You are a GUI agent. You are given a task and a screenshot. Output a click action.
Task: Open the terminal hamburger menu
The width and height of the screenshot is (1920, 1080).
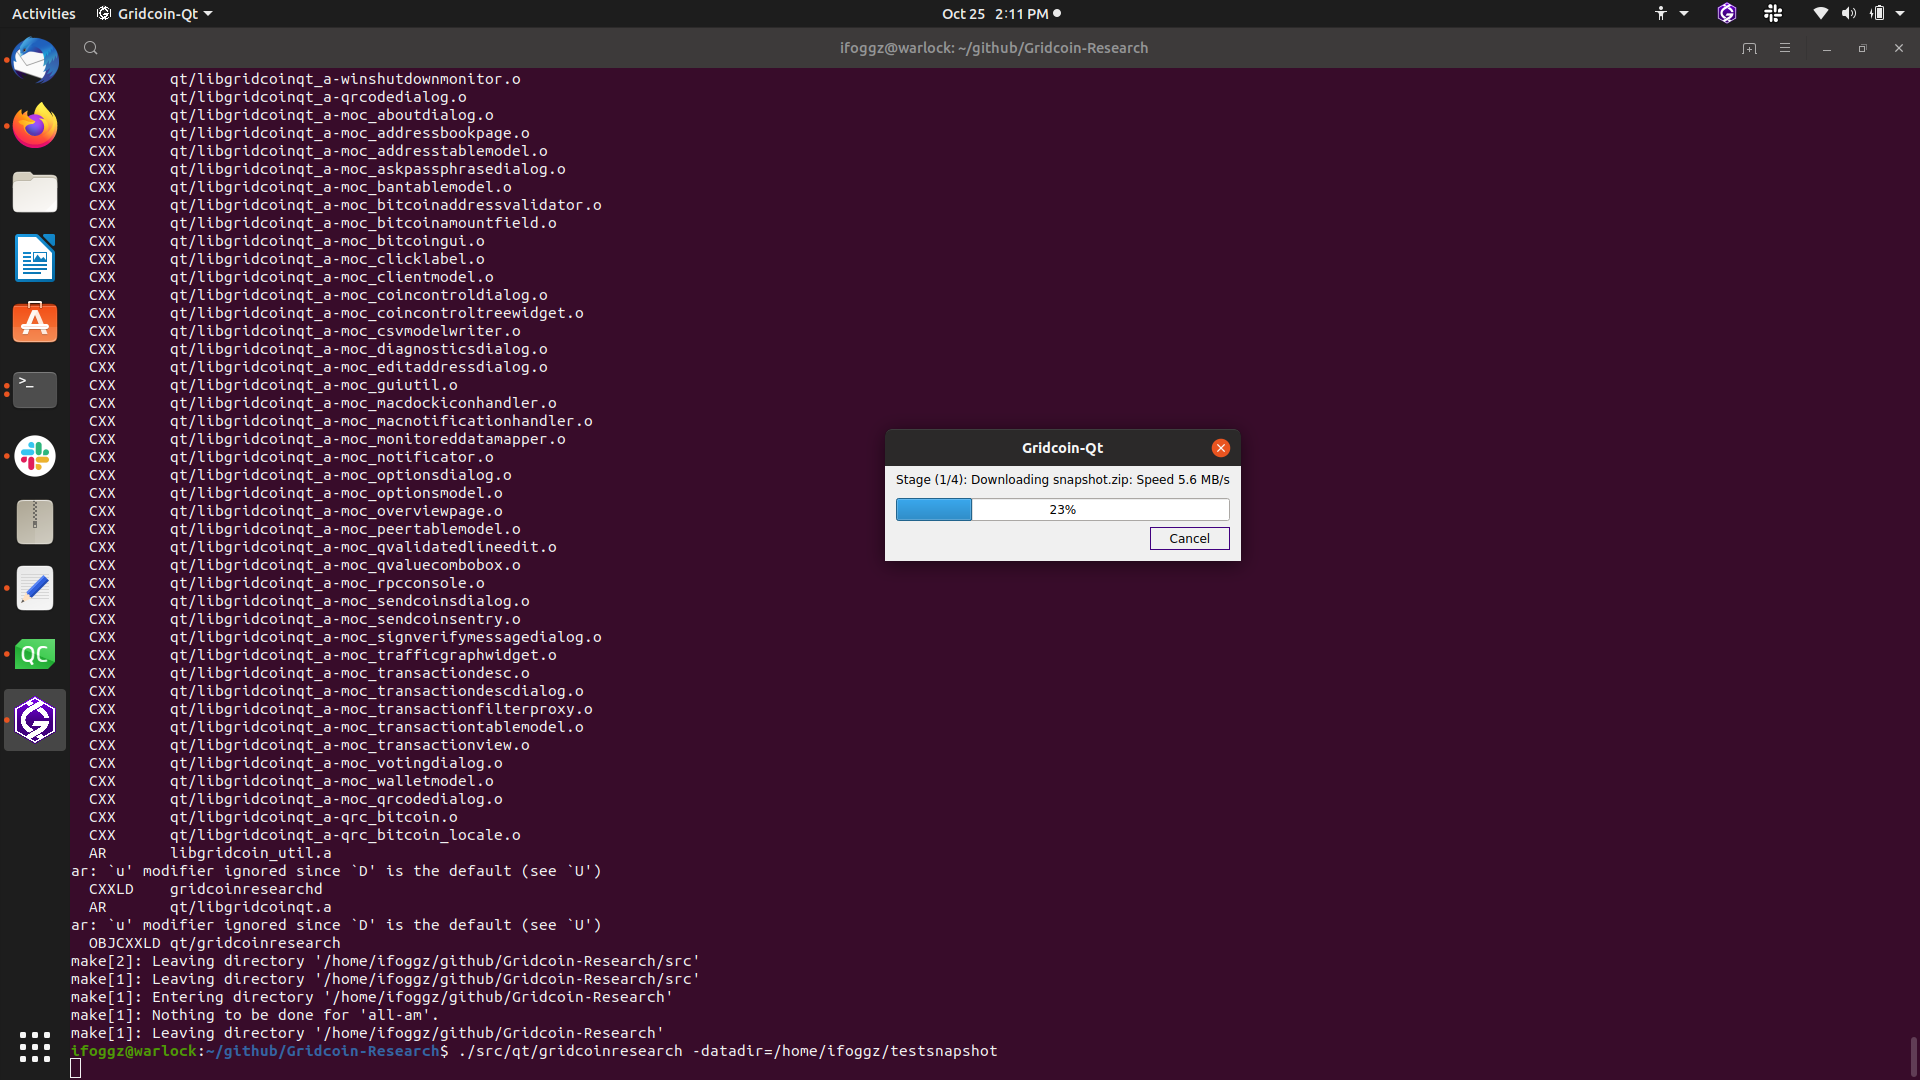coord(1785,48)
